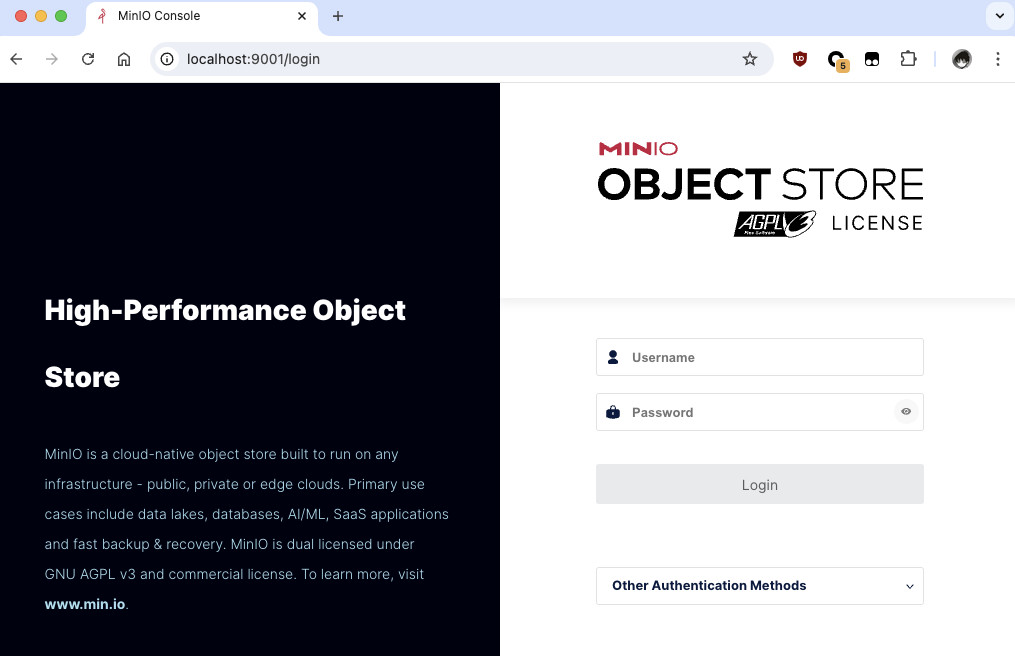Expand Other Authentication Methods dropdown
The width and height of the screenshot is (1015, 656).
coord(759,585)
